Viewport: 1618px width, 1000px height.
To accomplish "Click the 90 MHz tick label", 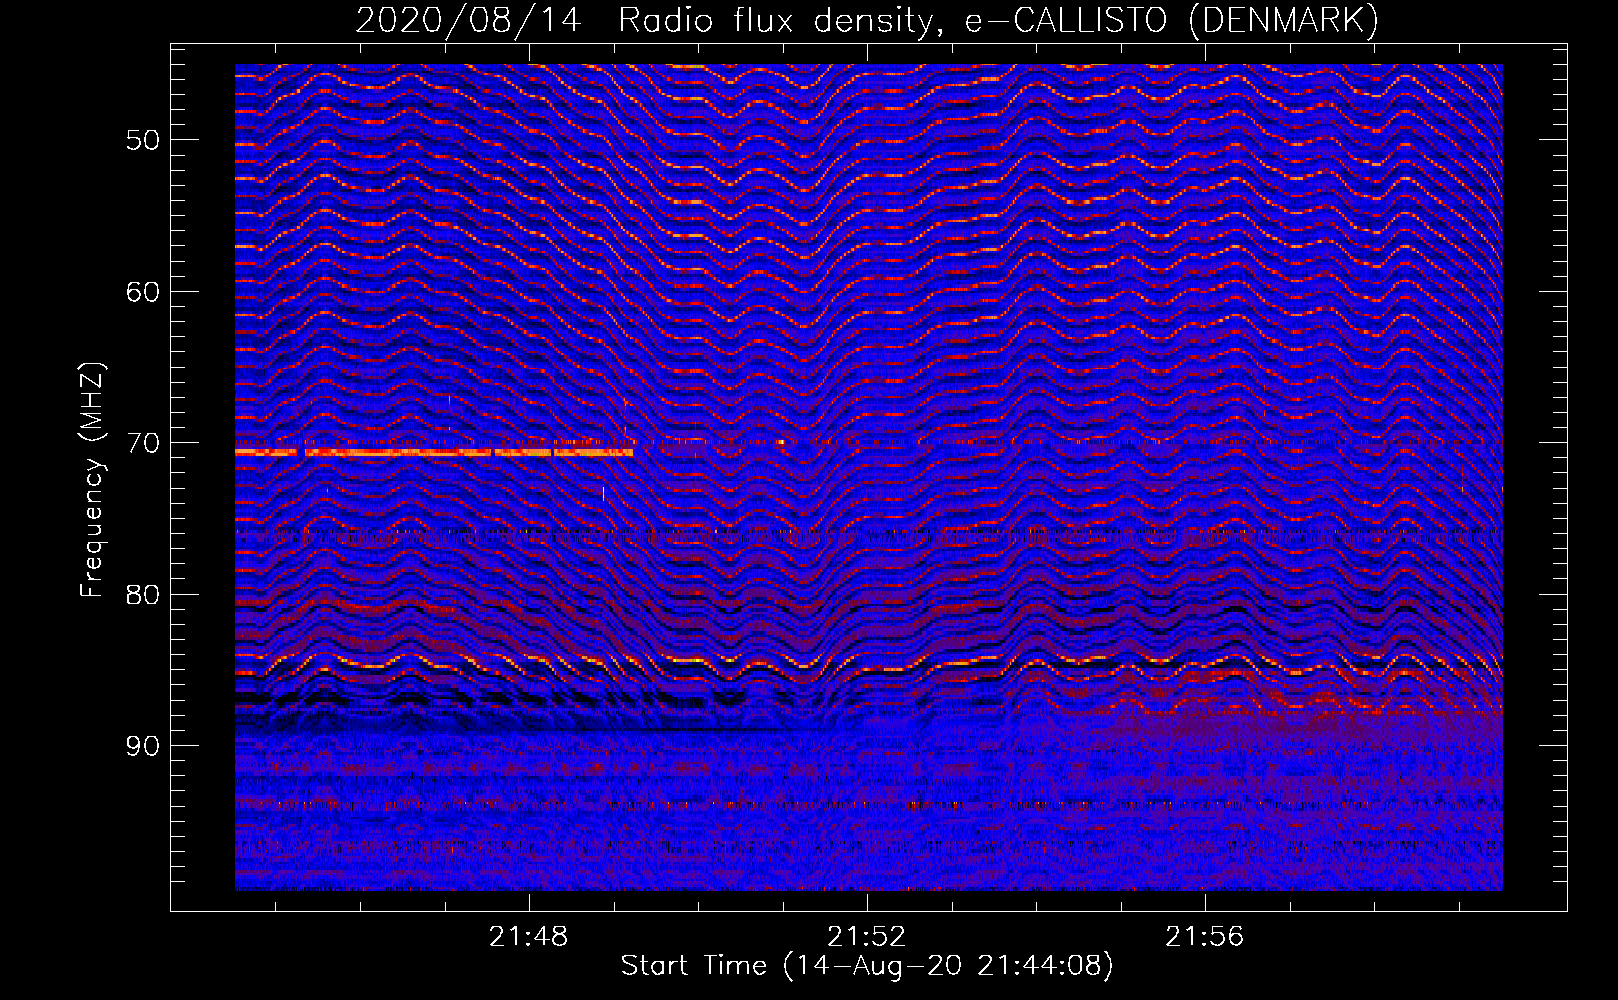I will (143, 746).
